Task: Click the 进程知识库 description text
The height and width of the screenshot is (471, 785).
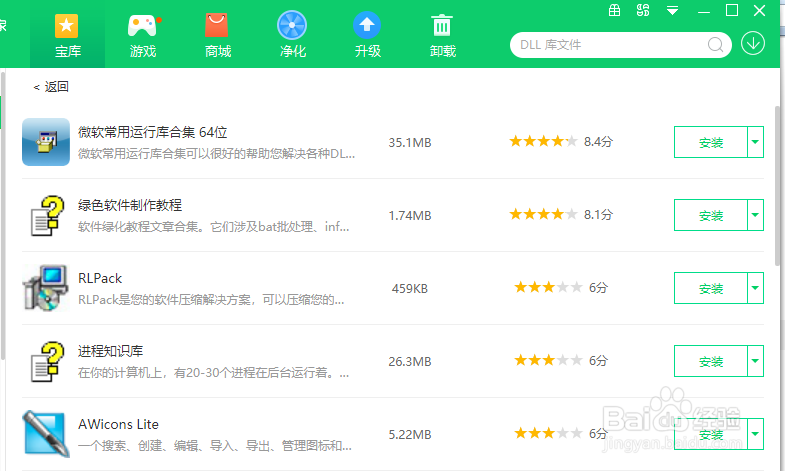Action: [x=213, y=373]
